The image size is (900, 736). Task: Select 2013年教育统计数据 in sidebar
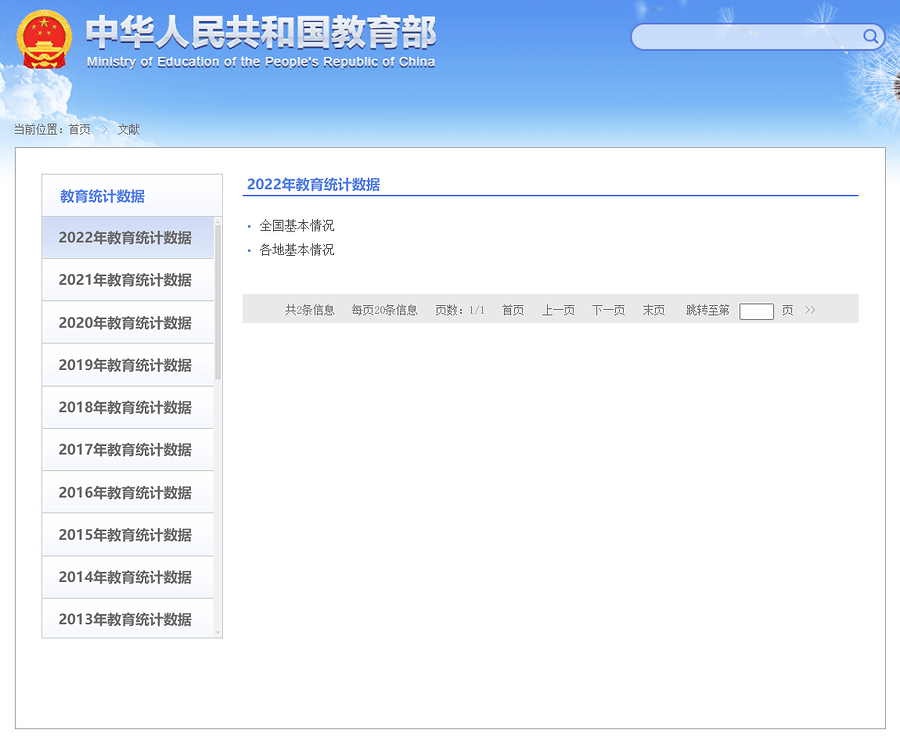[x=125, y=619]
